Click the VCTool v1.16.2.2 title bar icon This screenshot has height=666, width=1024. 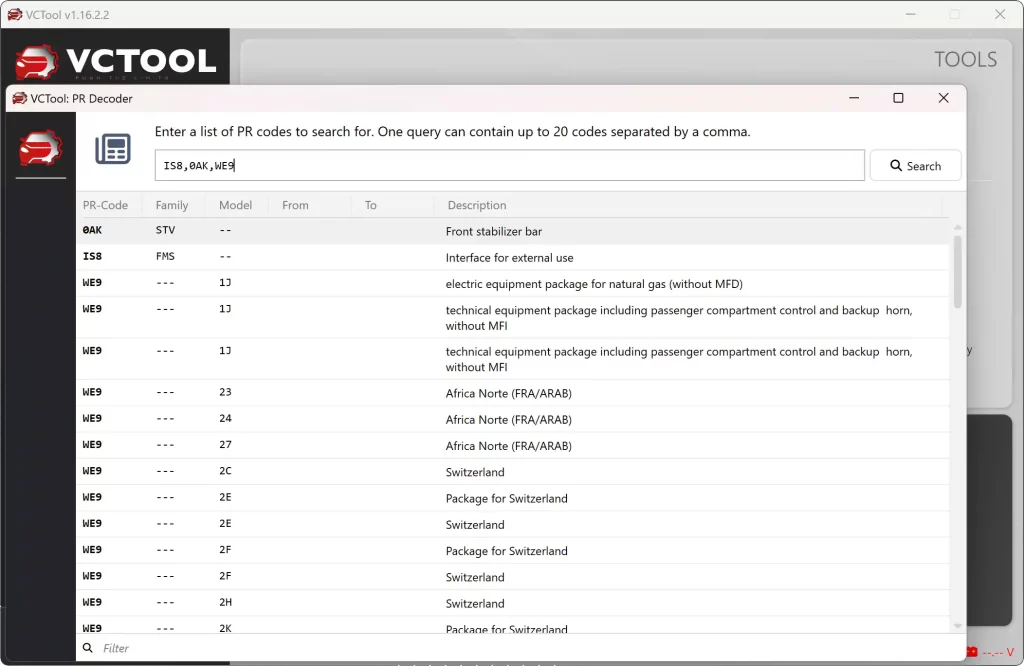coord(14,14)
